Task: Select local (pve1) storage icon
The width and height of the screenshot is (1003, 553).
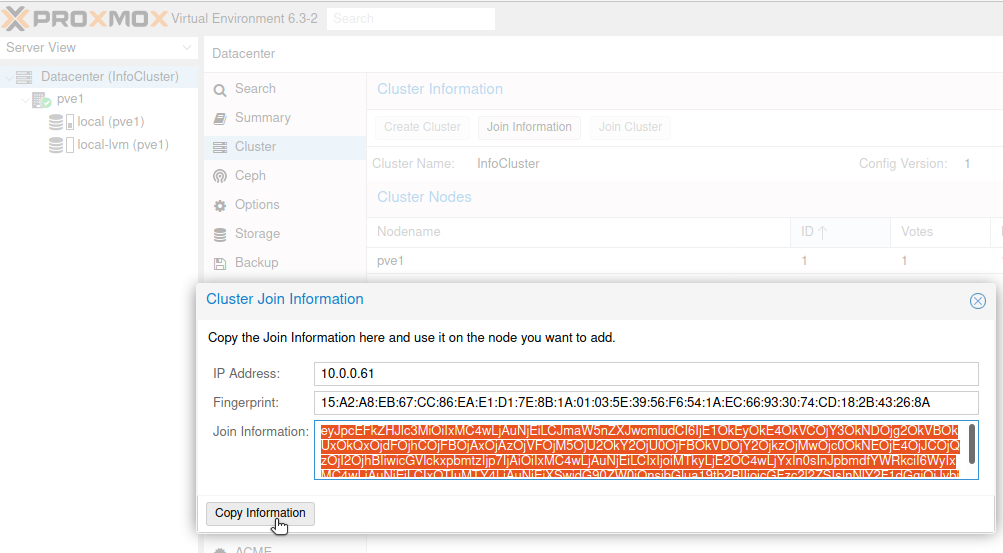Action: pos(61,122)
